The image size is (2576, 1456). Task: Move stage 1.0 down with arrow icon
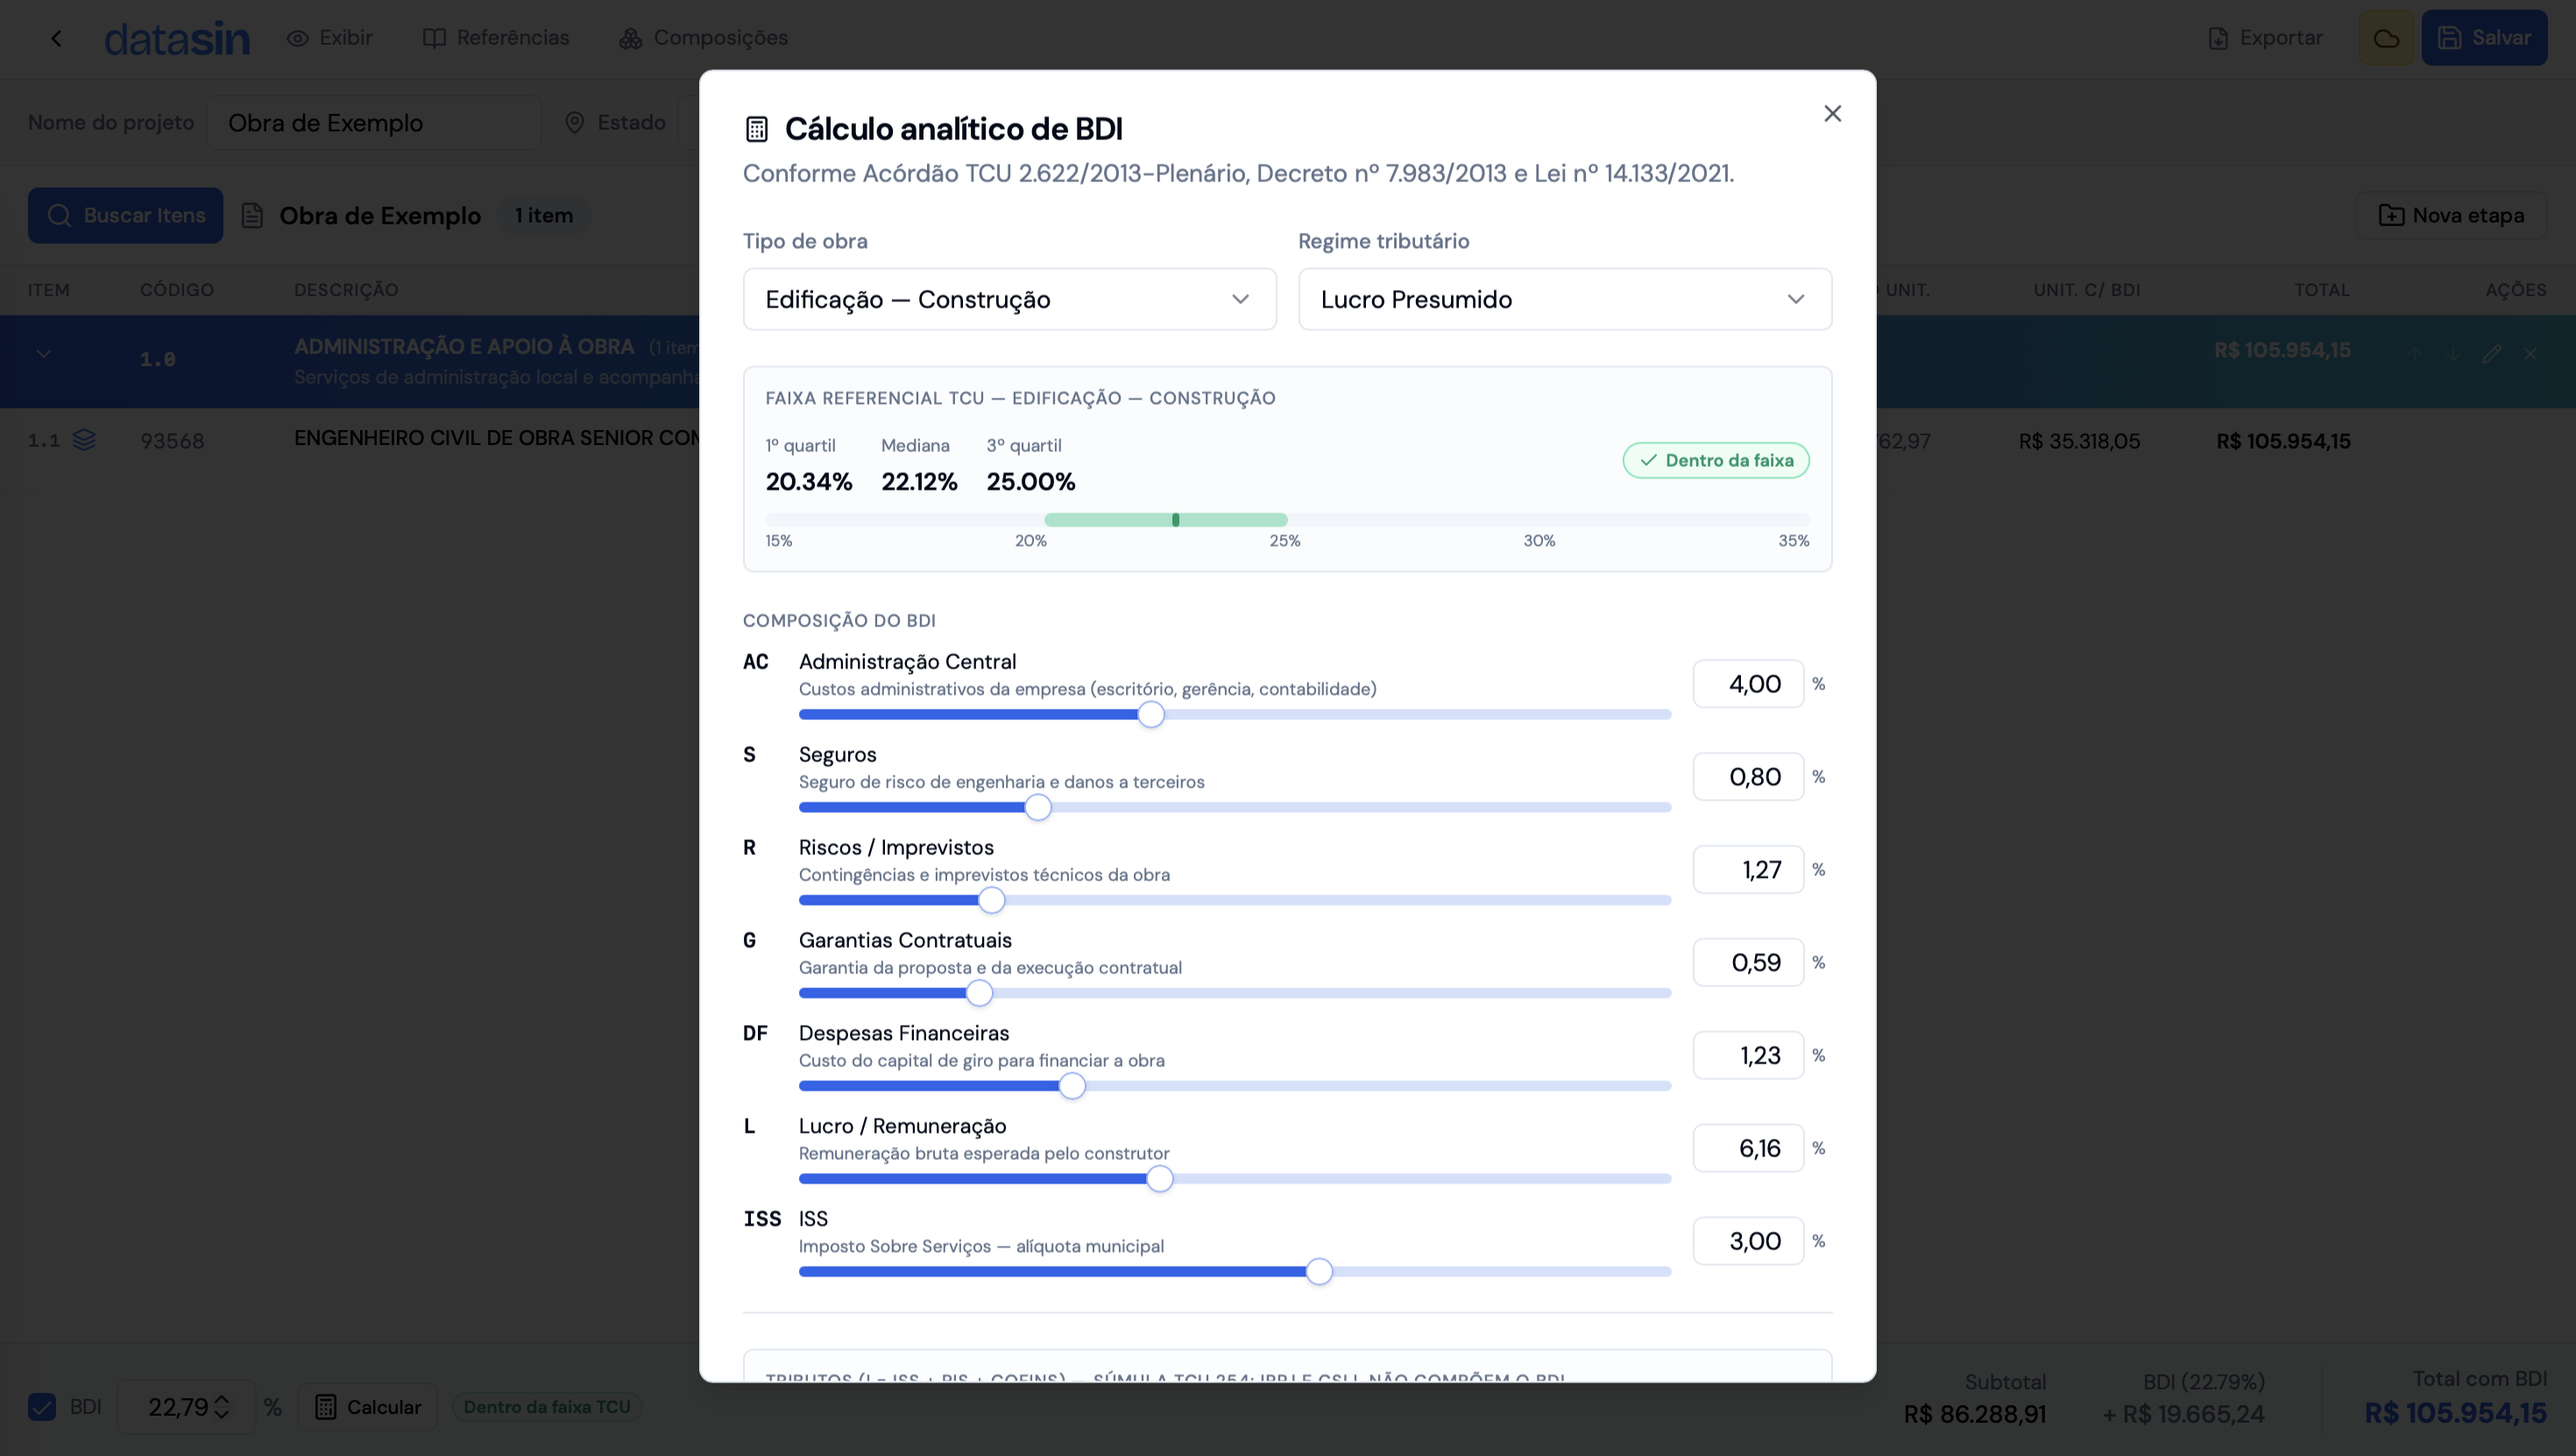[2453, 354]
